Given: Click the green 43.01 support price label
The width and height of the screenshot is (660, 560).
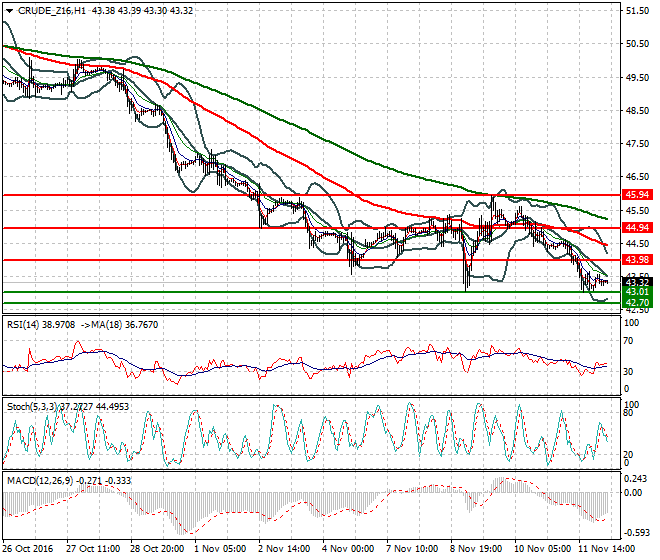Looking at the screenshot, I should point(637,292).
